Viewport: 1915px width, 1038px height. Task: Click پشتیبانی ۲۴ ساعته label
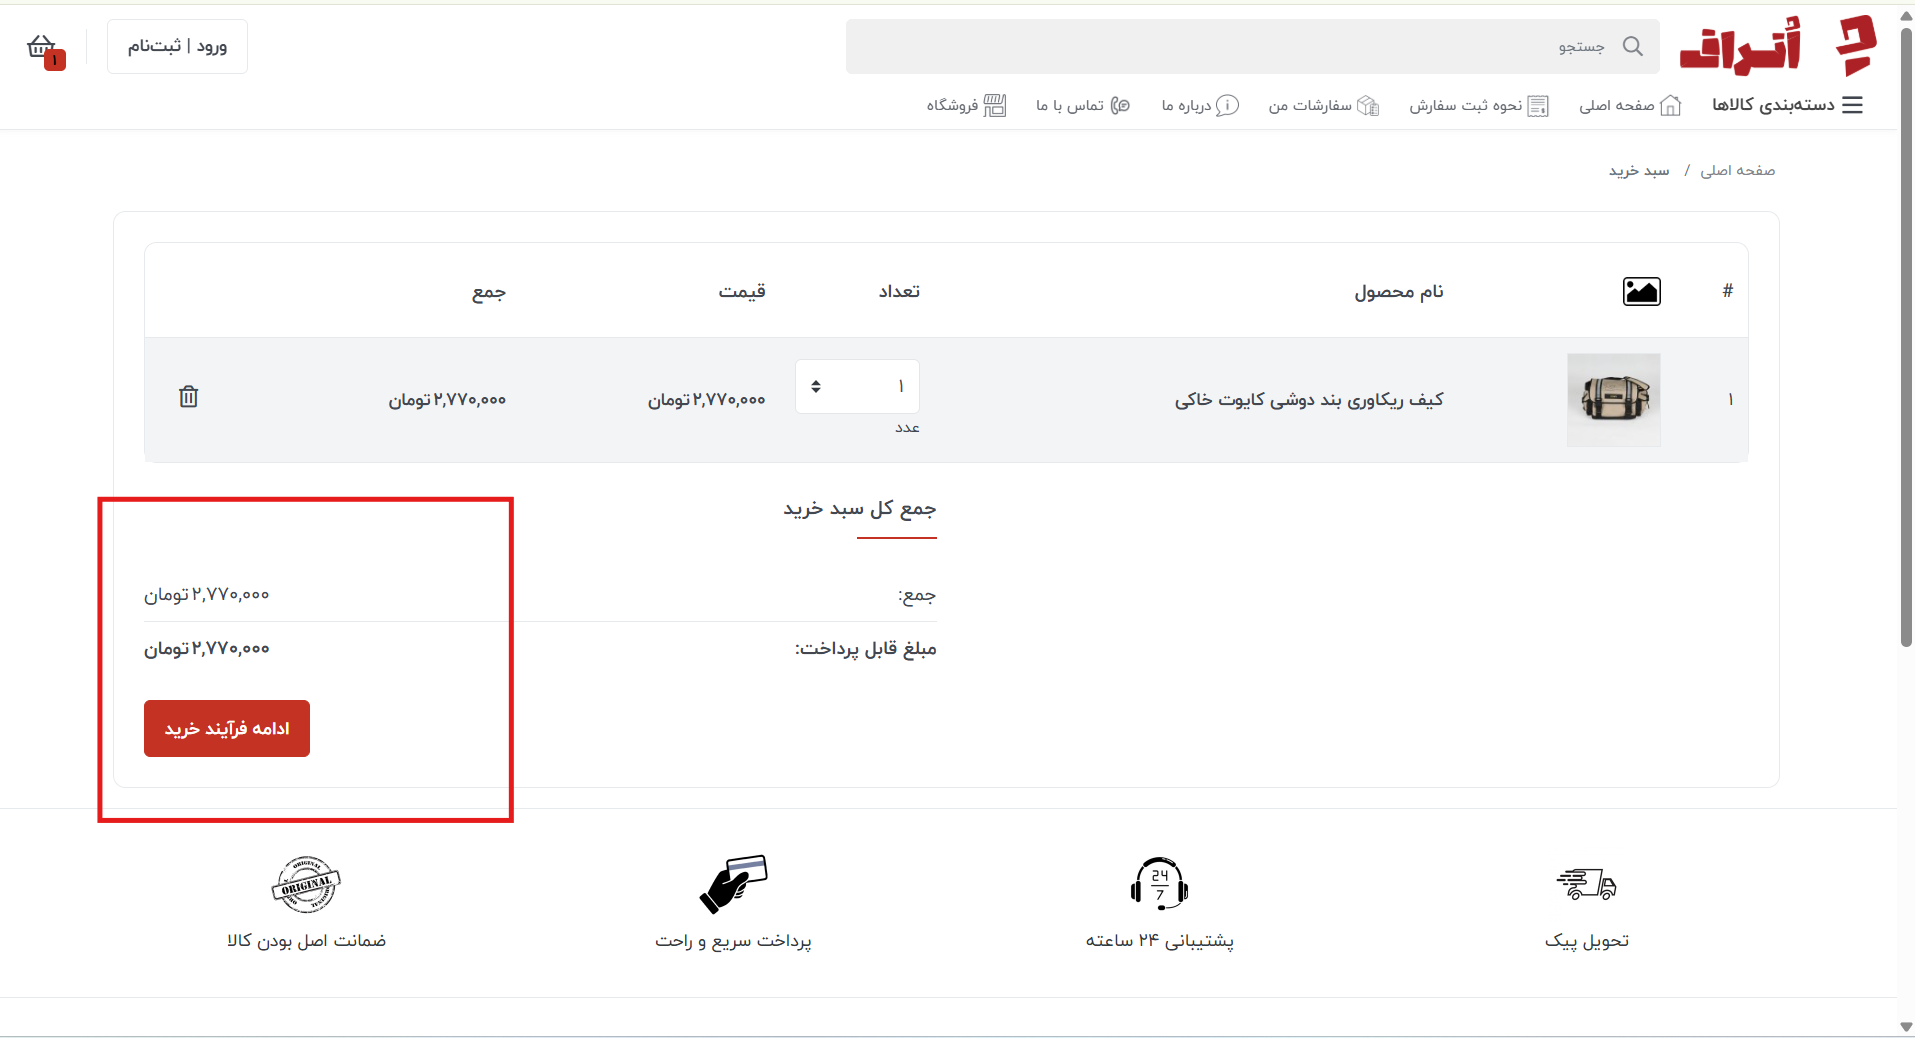tap(1160, 941)
